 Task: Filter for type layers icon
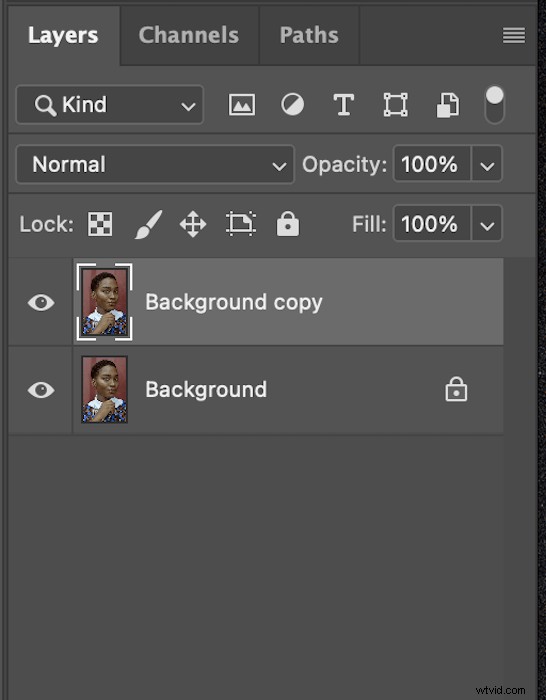pyautogui.click(x=344, y=105)
